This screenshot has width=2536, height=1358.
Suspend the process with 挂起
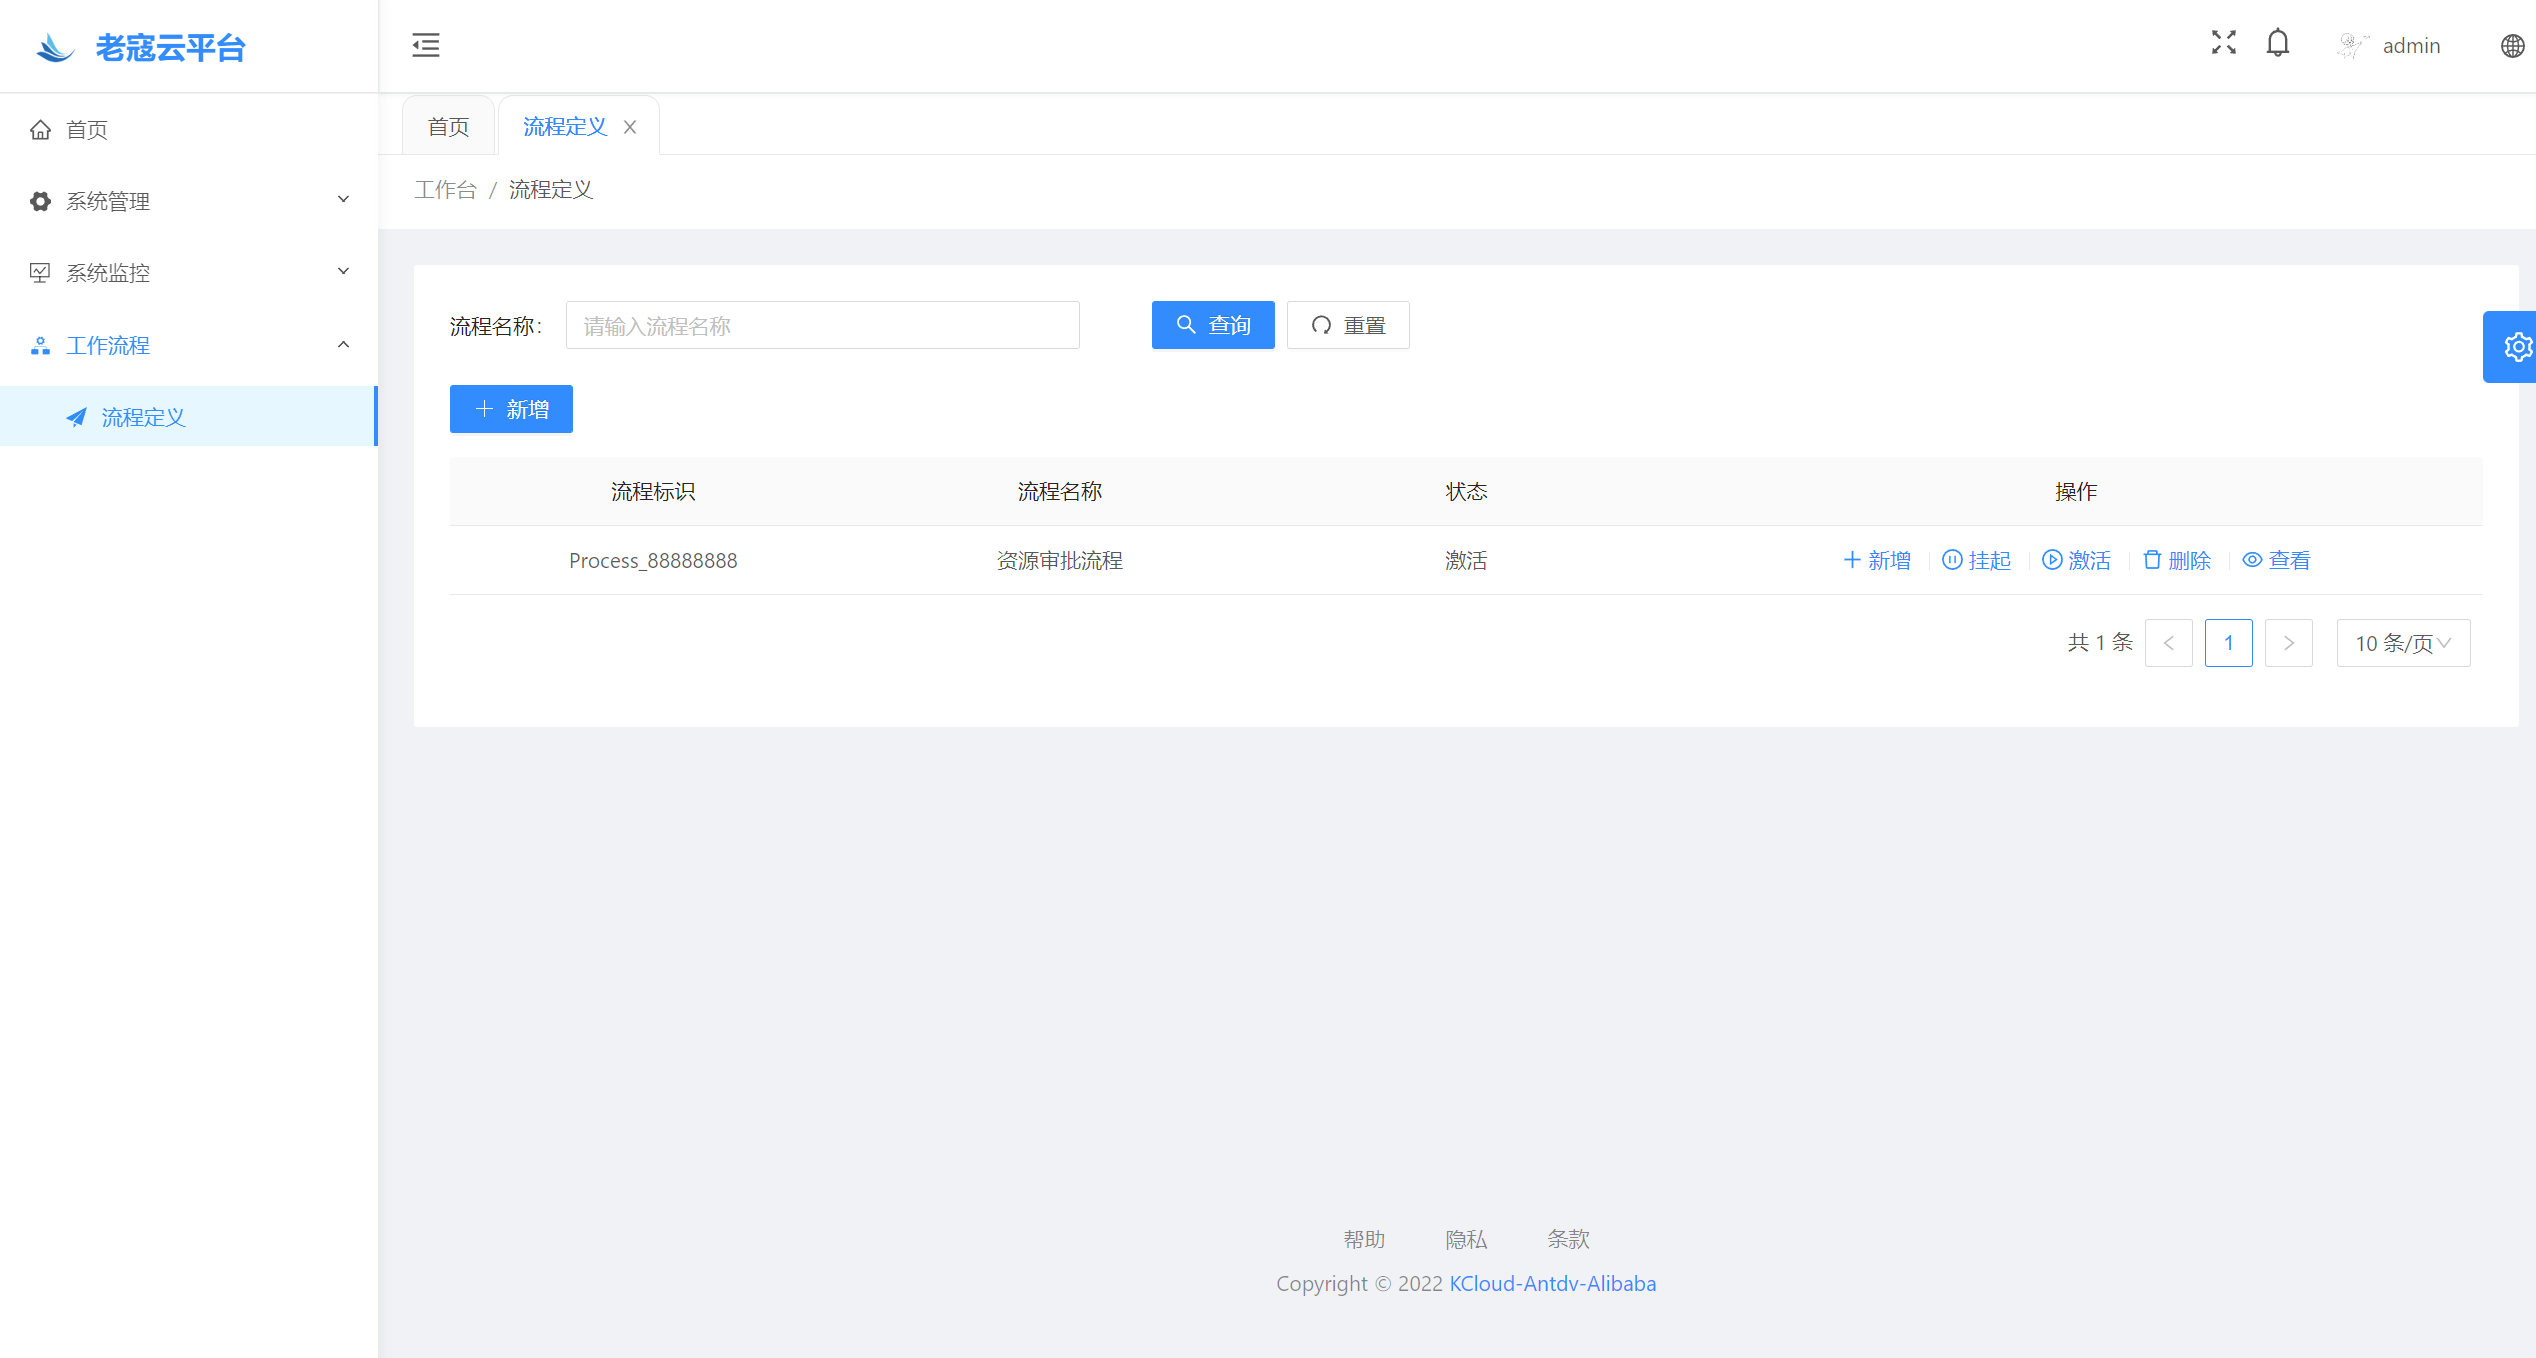(x=1977, y=560)
